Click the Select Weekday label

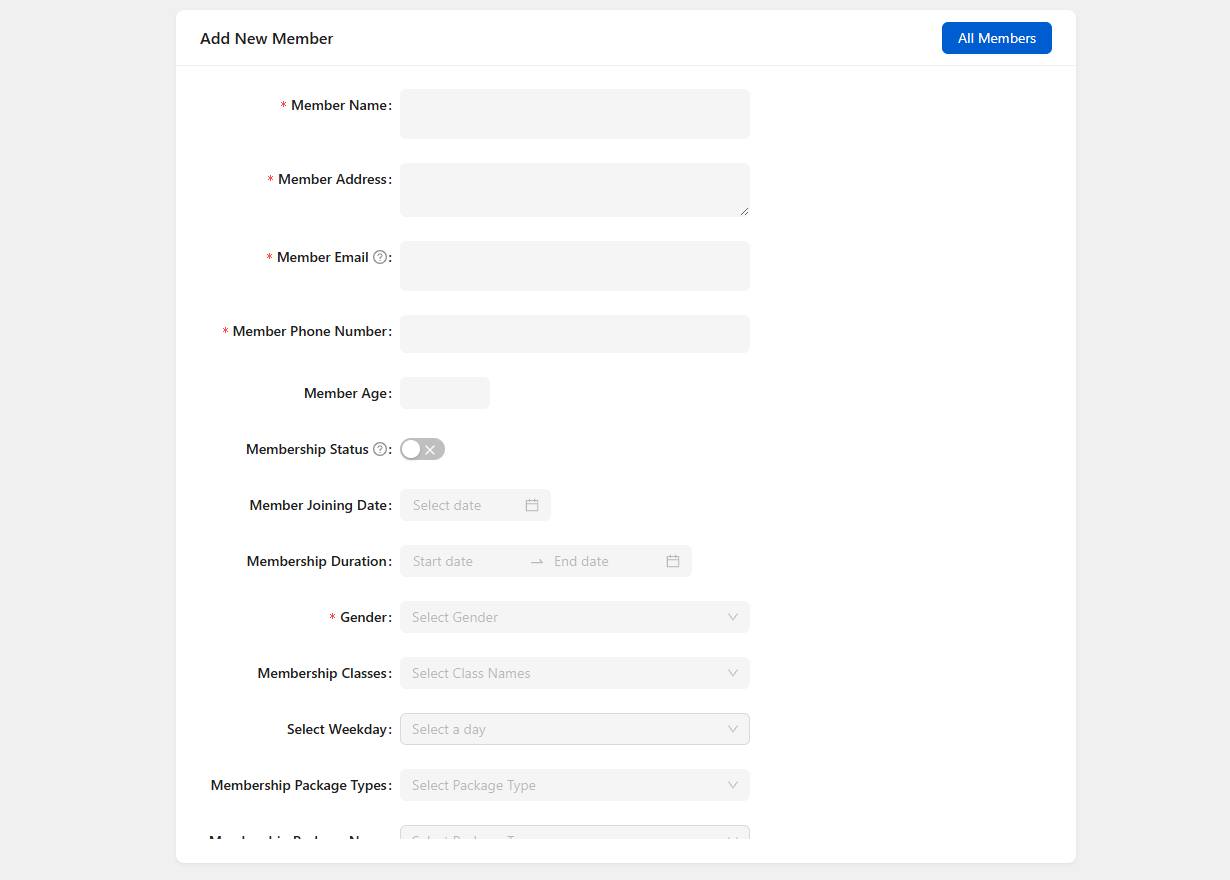click(x=337, y=729)
